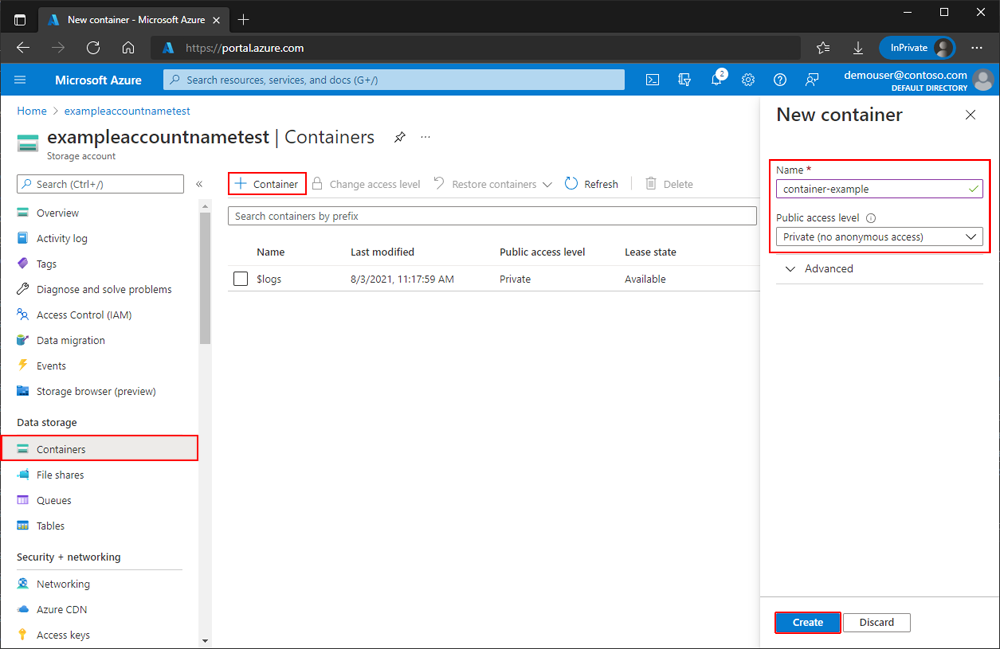This screenshot has height=649, width=1000.
Task: Open Public access level dropdown
Action: (879, 237)
